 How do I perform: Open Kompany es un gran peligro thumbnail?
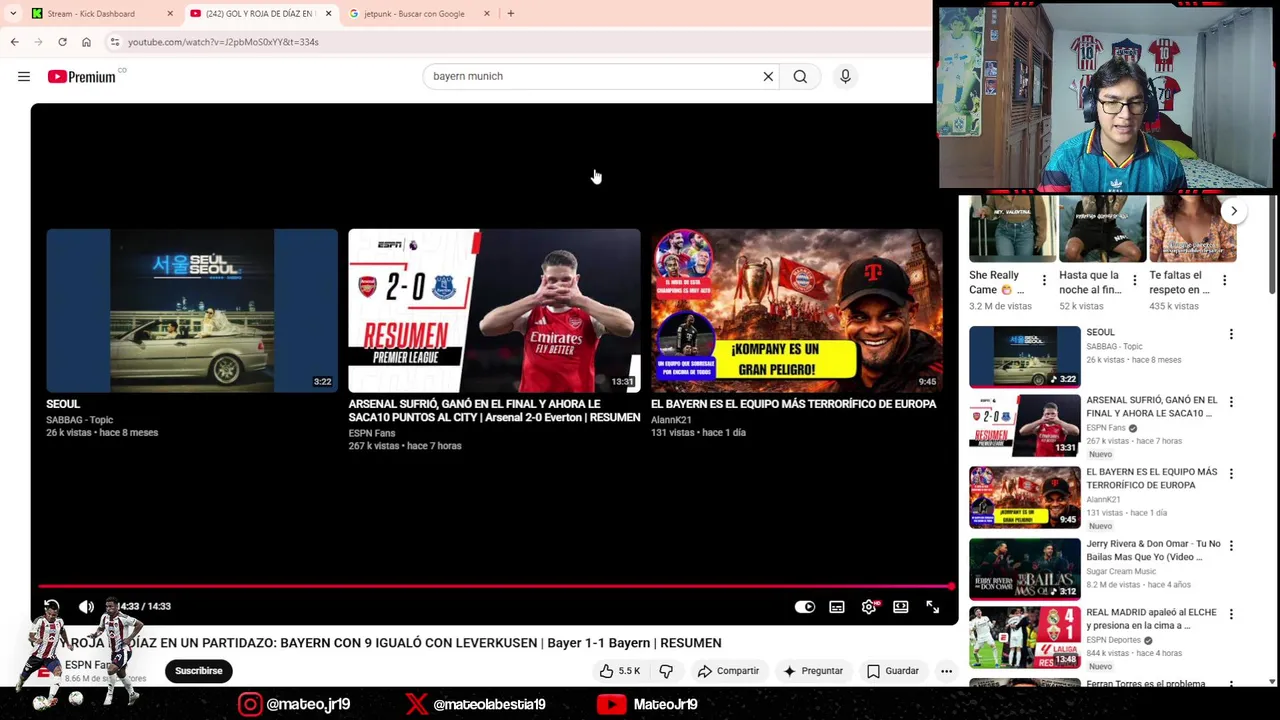pyautogui.click(x=796, y=310)
